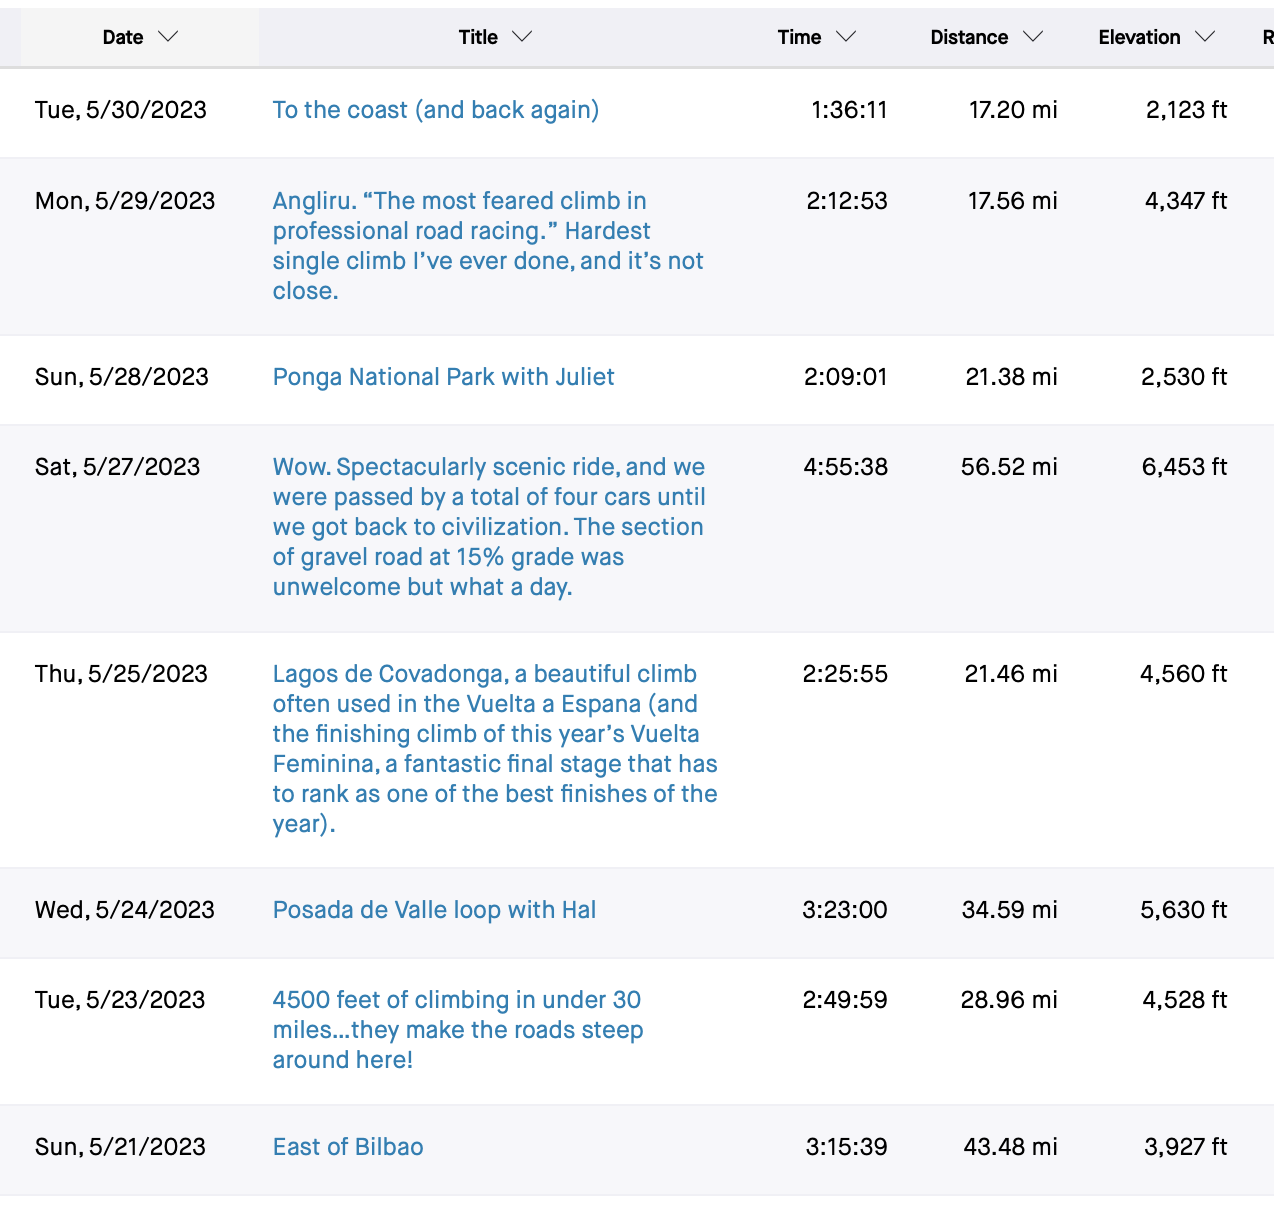Click the Title column sort chevron

pos(522,37)
